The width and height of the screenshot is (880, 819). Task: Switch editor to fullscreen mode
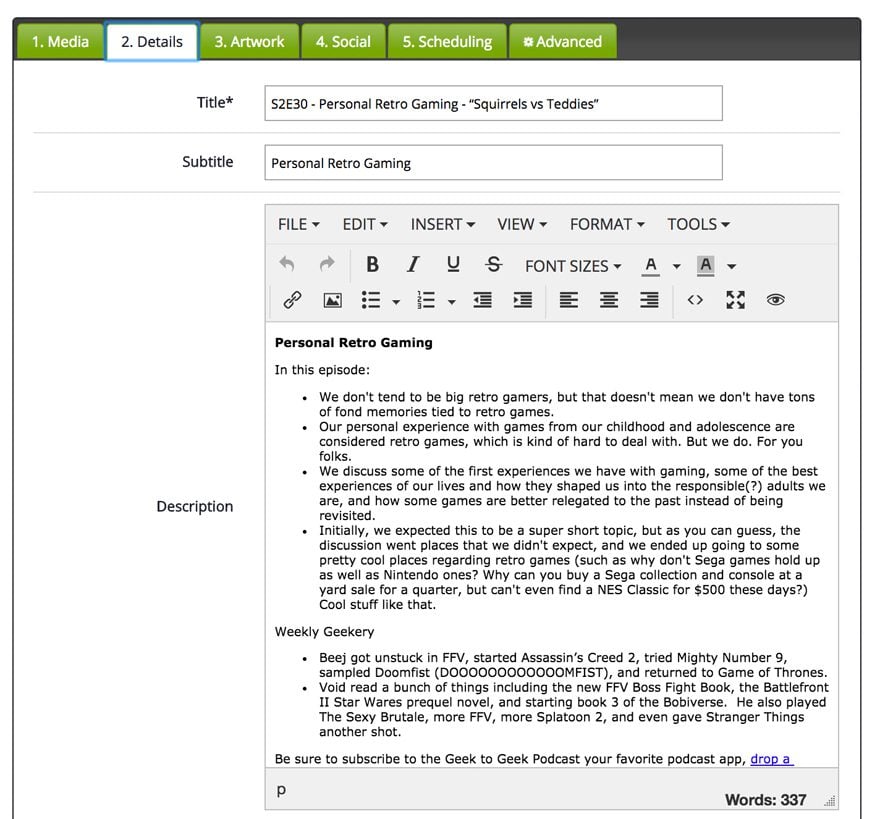tap(735, 300)
